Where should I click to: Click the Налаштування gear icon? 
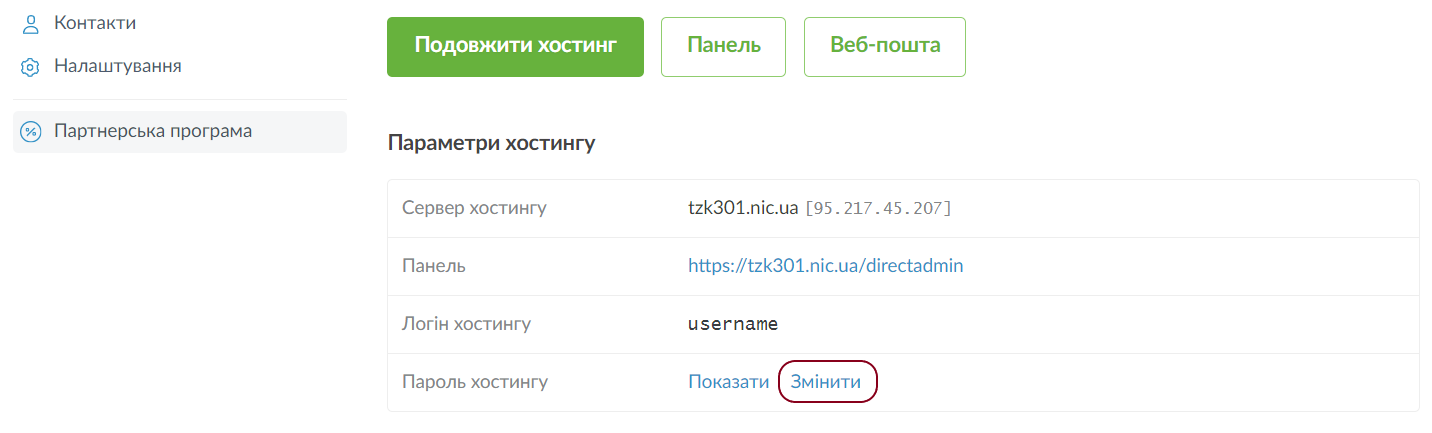coord(30,68)
